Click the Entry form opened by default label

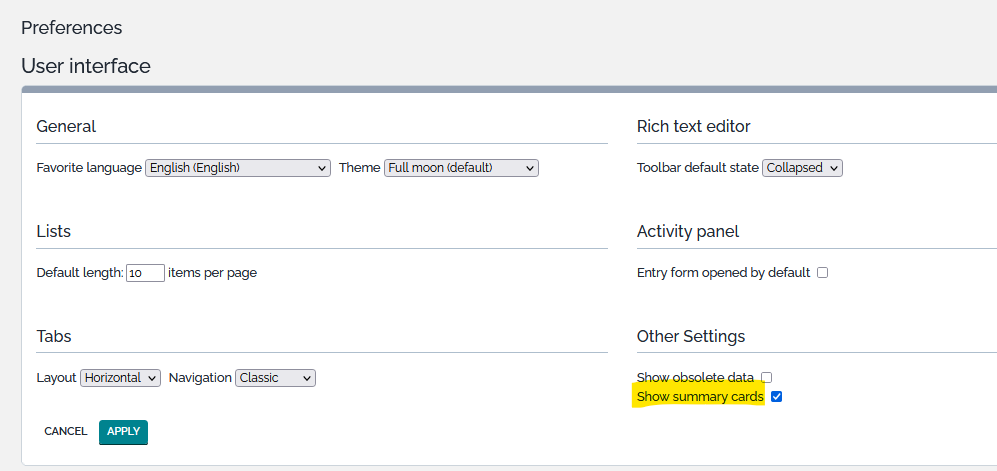point(723,272)
